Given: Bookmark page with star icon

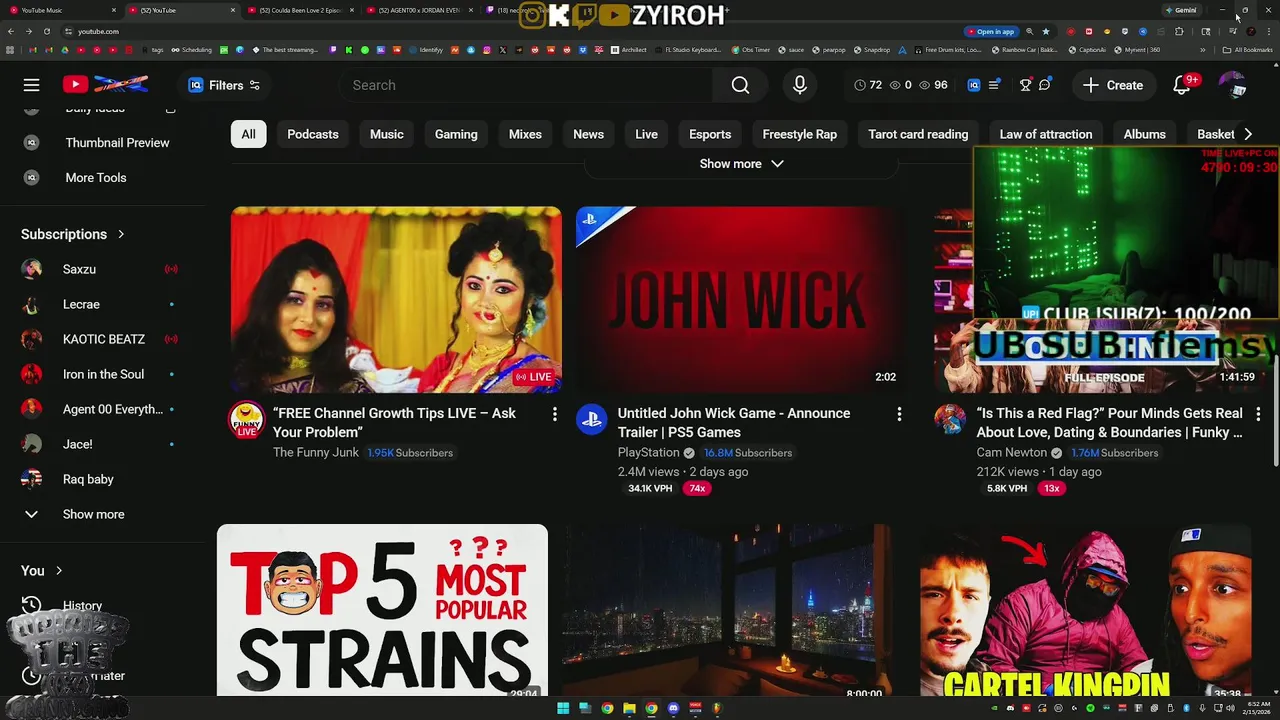Looking at the screenshot, I should coord(1046,31).
